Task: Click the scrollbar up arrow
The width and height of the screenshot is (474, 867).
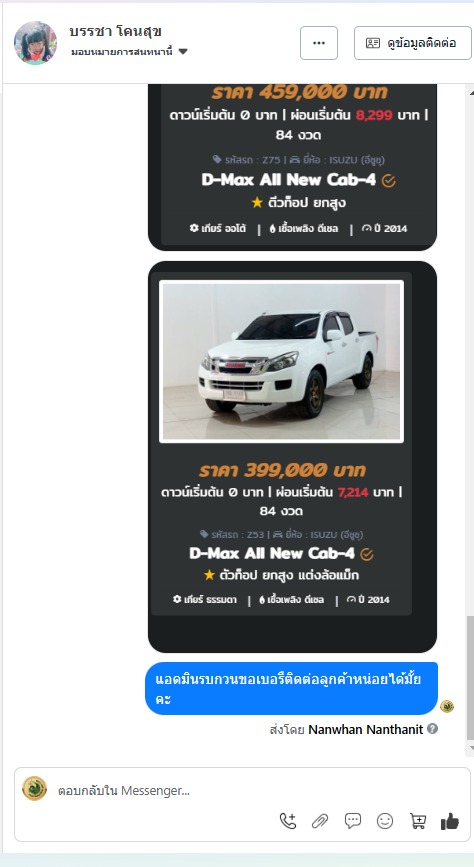Action: pos(470,91)
